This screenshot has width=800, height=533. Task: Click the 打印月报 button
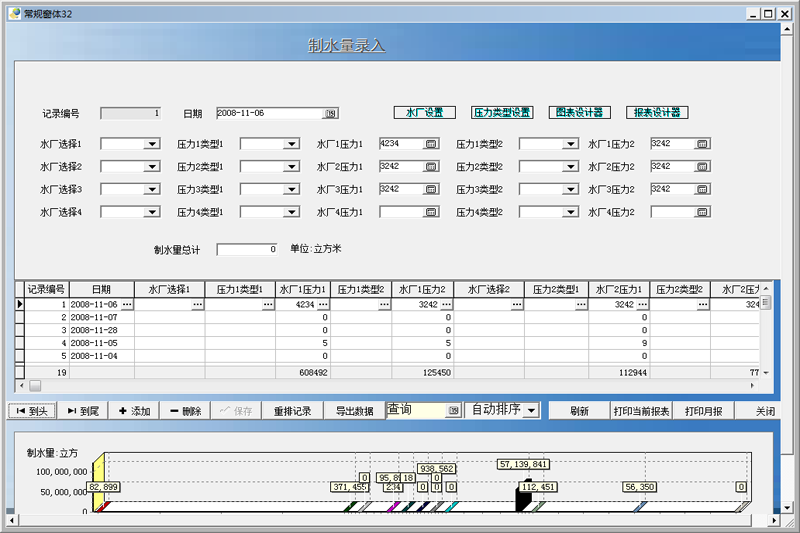[x=704, y=411]
